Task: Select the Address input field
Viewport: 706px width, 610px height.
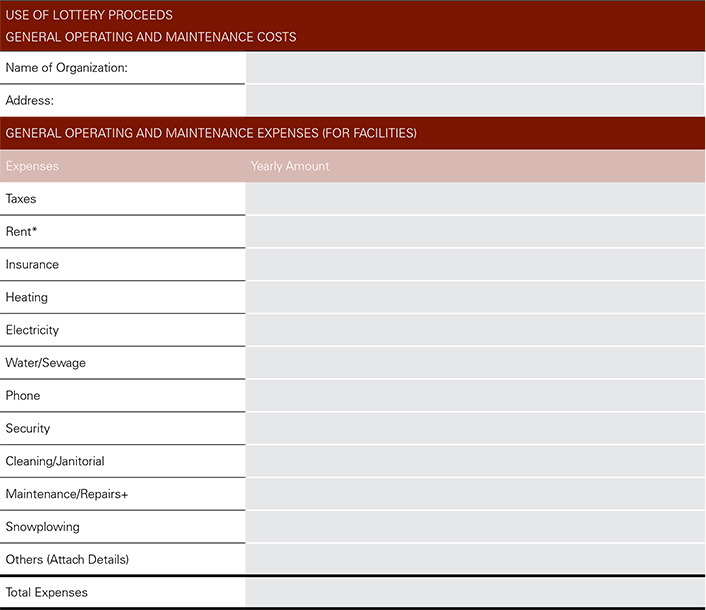Action: pyautogui.click(x=475, y=100)
